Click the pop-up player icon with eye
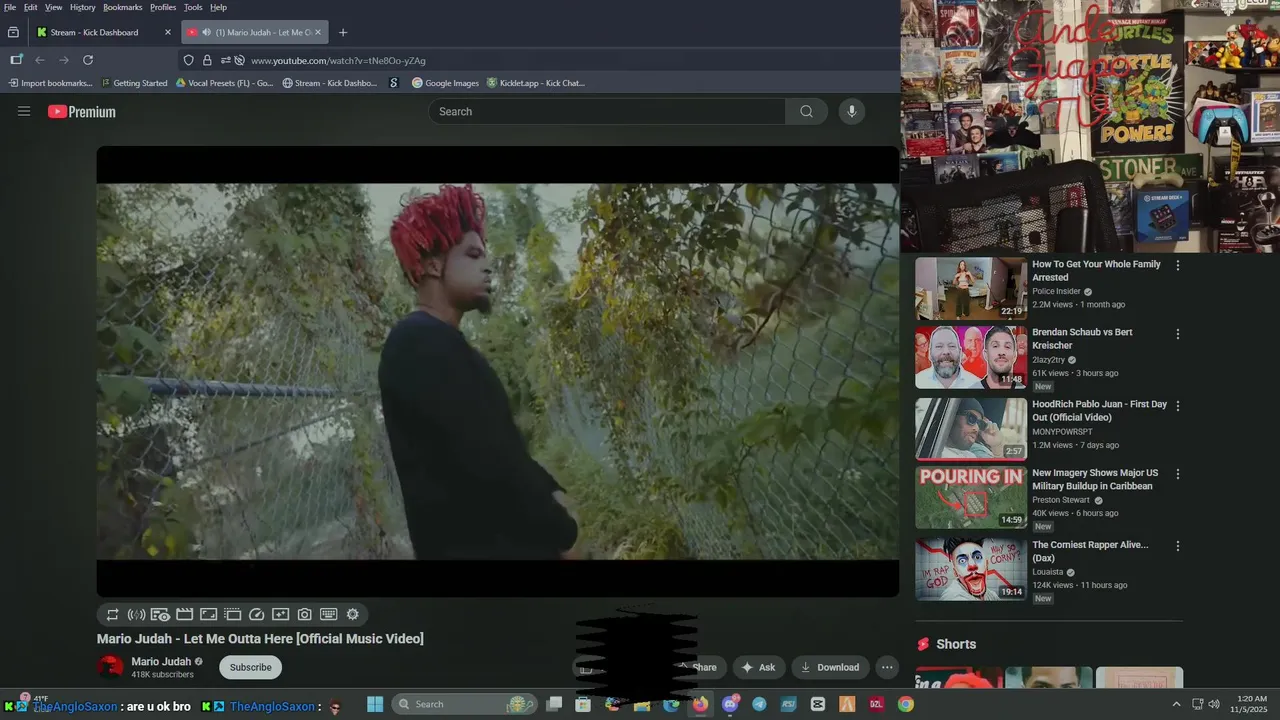The image size is (1280, 720). click(x=161, y=614)
